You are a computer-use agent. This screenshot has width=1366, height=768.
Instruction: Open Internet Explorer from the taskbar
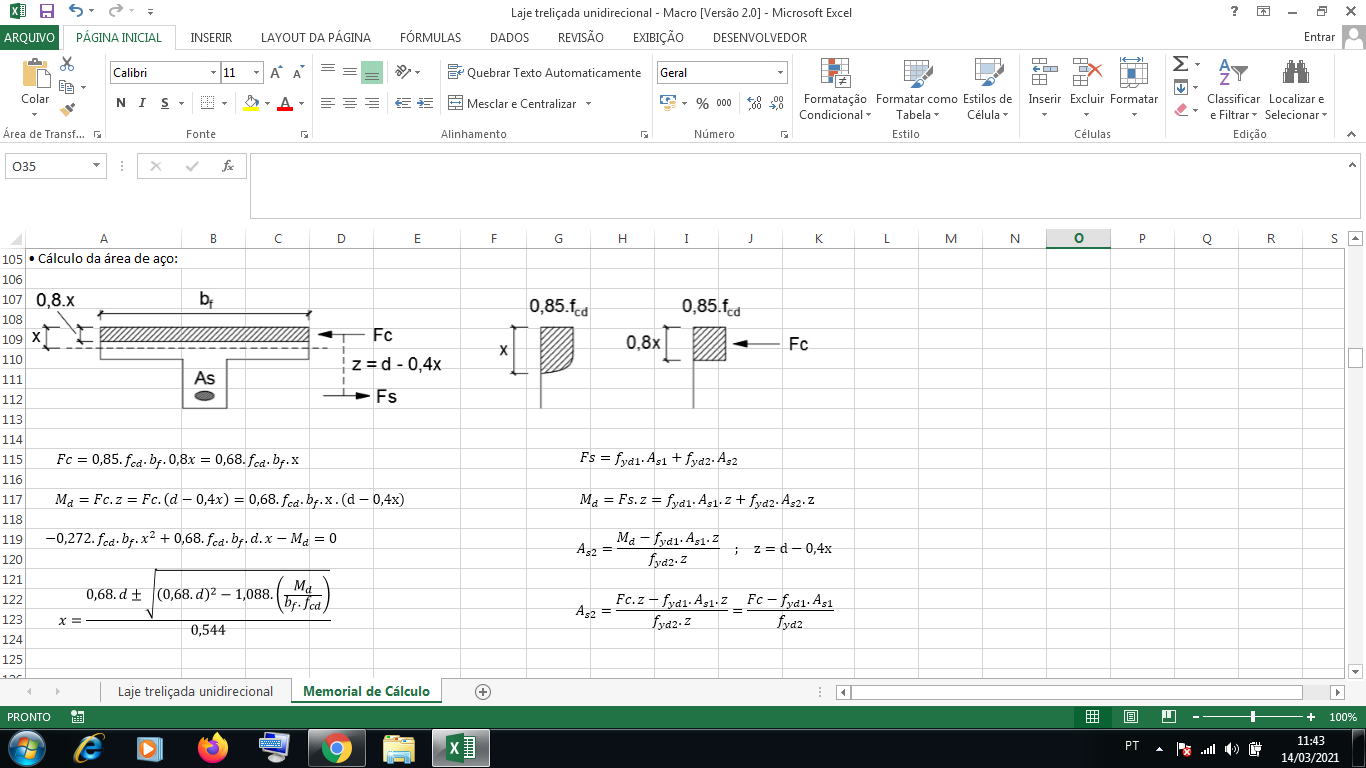(90, 748)
